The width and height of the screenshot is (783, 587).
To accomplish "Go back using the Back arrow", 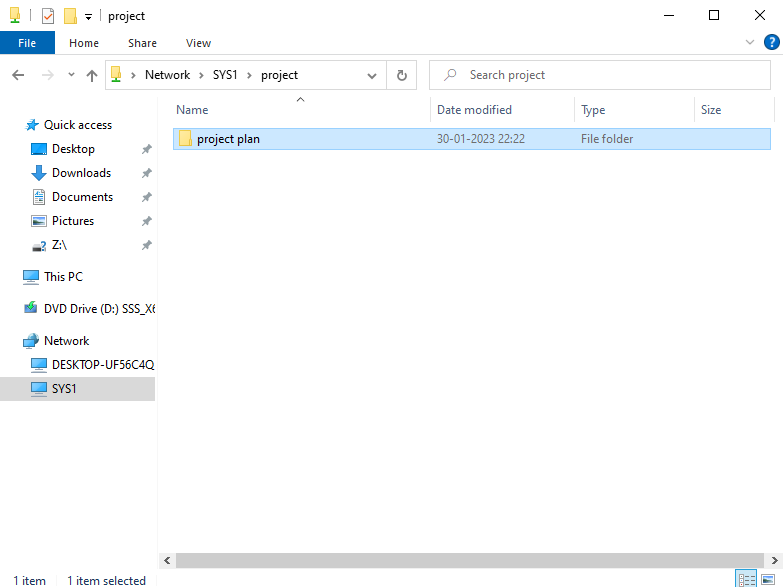I will [x=18, y=75].
